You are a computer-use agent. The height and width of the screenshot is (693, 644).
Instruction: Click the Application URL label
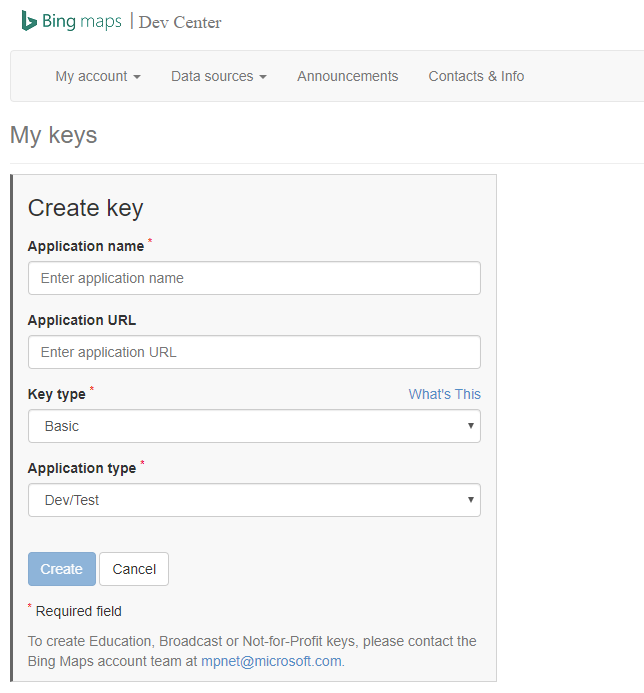coord(82,320)
